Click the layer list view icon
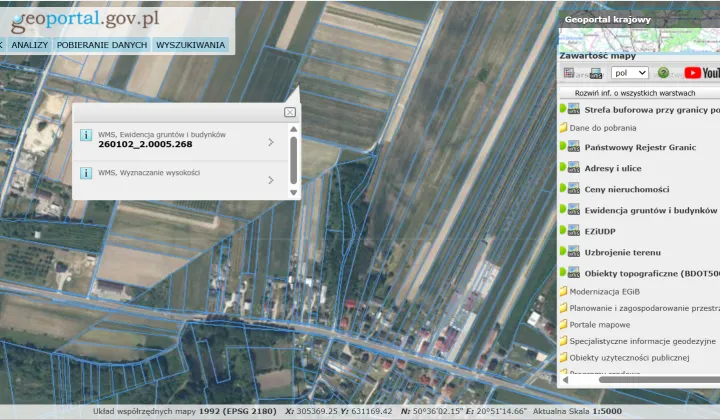The height and width of the screenshot is (420, 720). pos(569,73)
